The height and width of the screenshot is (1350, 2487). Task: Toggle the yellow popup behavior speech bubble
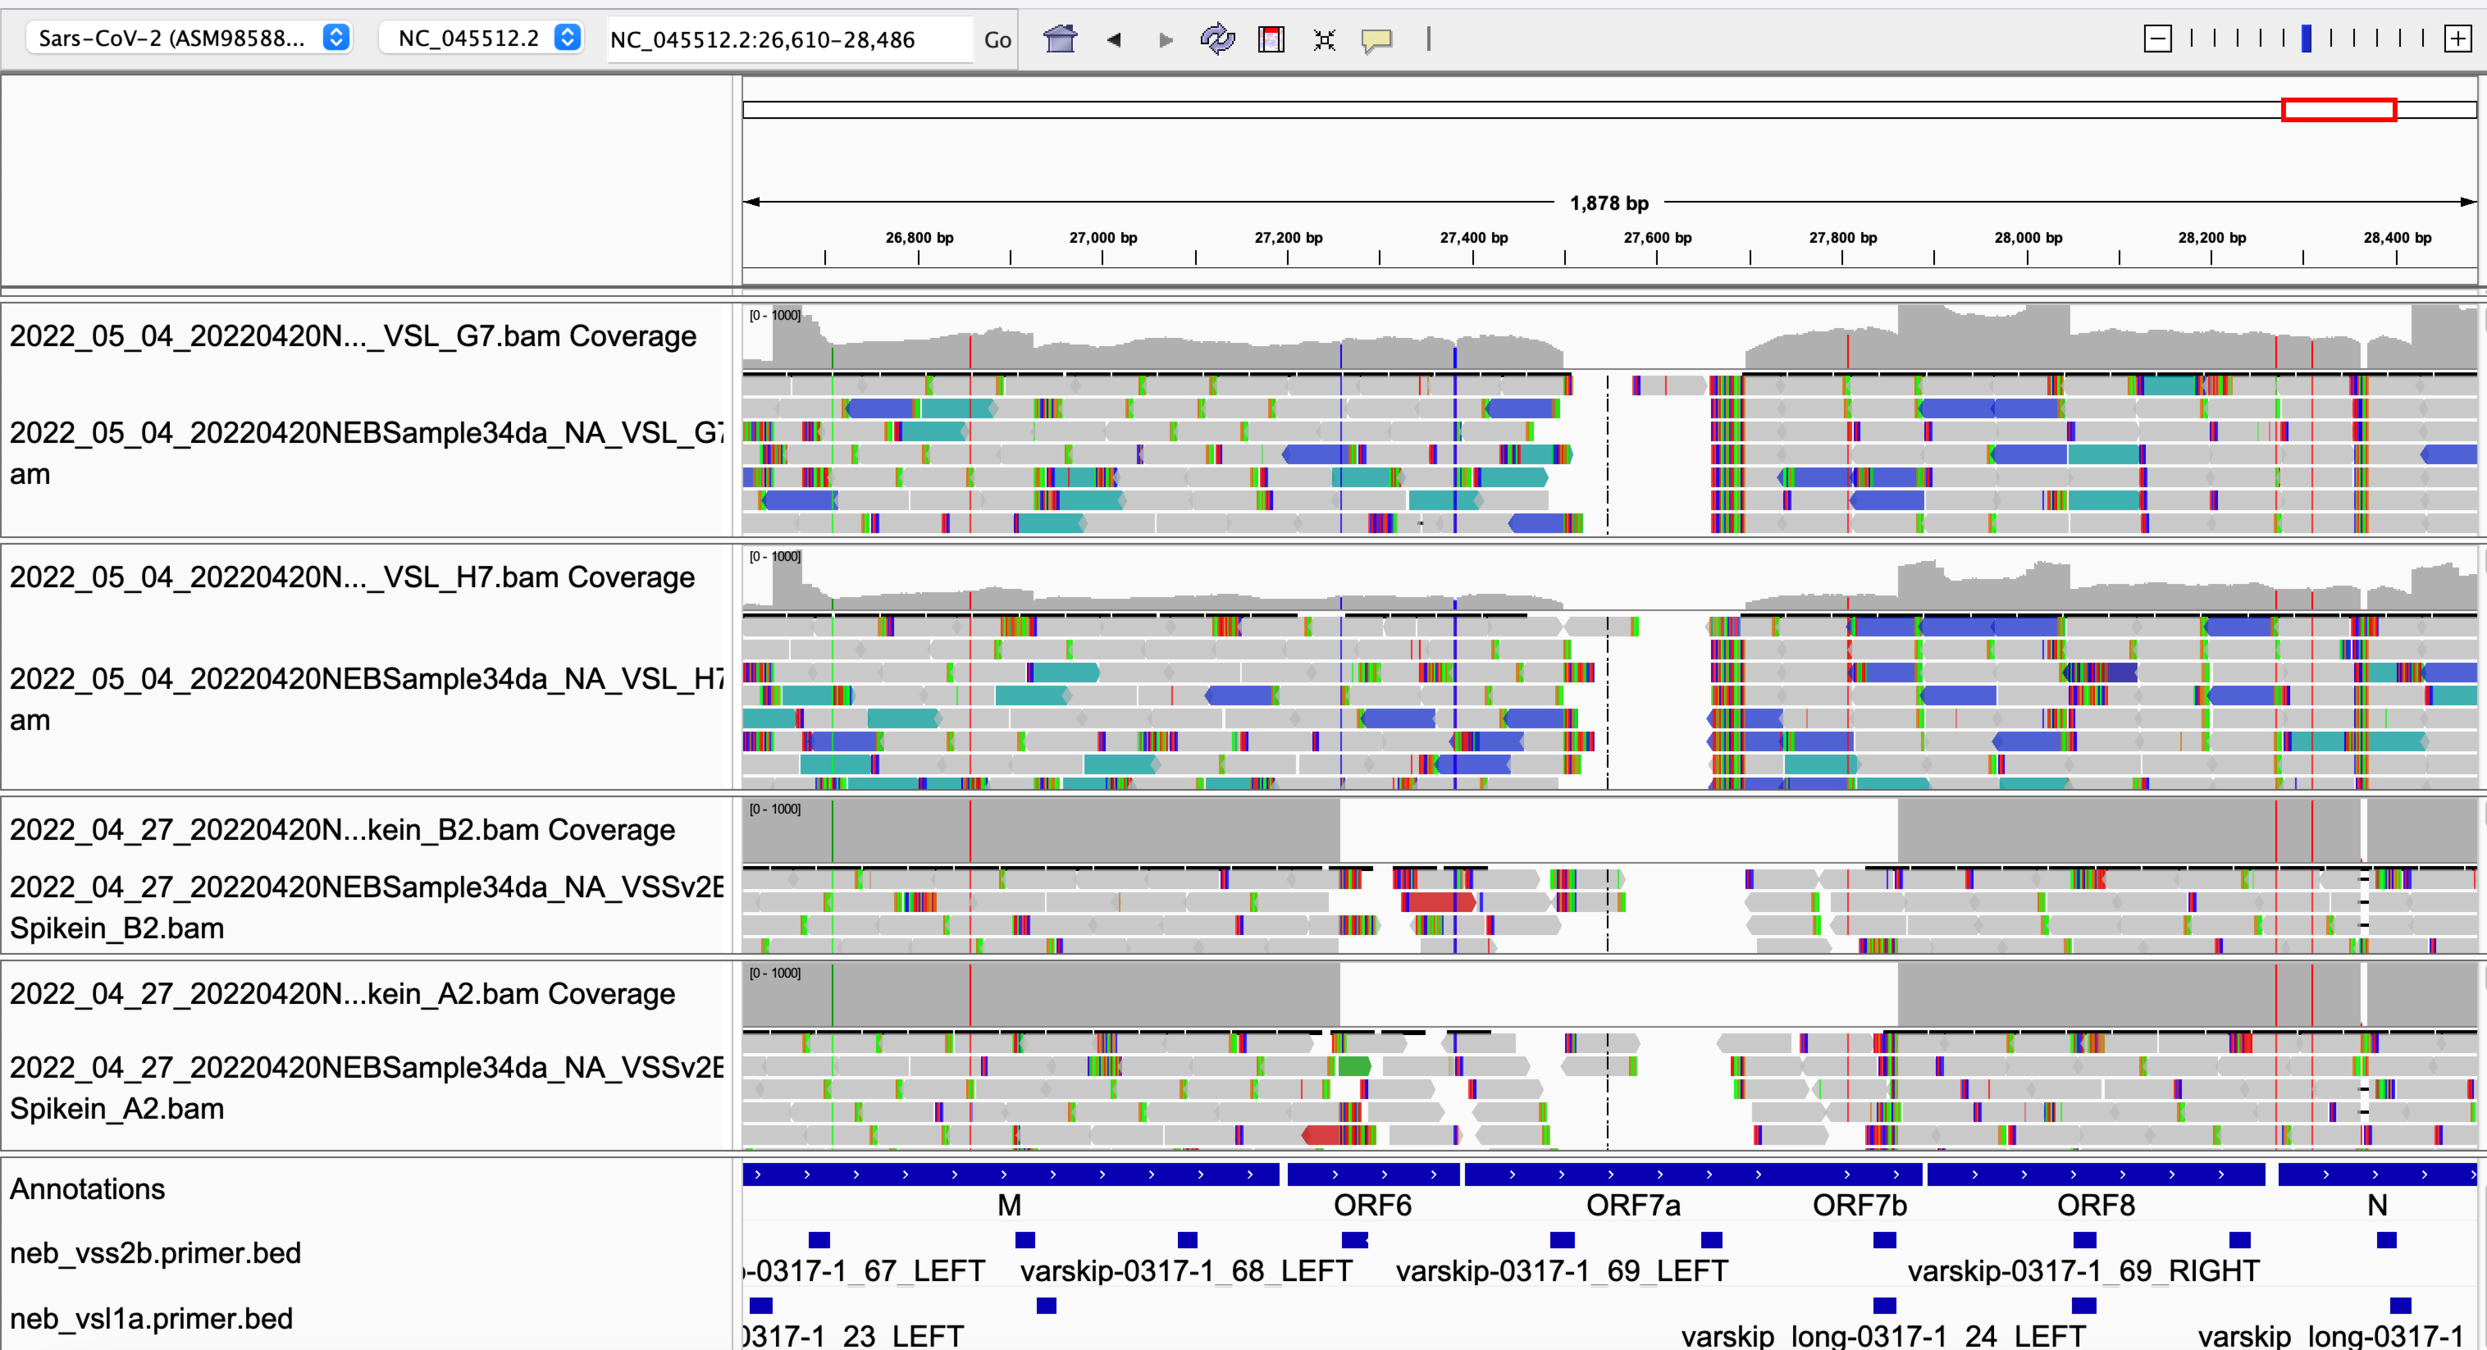(1377, 39)
